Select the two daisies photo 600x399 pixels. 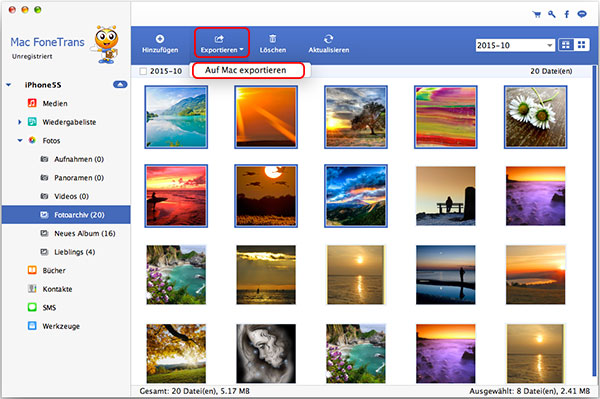pos(536,117)
